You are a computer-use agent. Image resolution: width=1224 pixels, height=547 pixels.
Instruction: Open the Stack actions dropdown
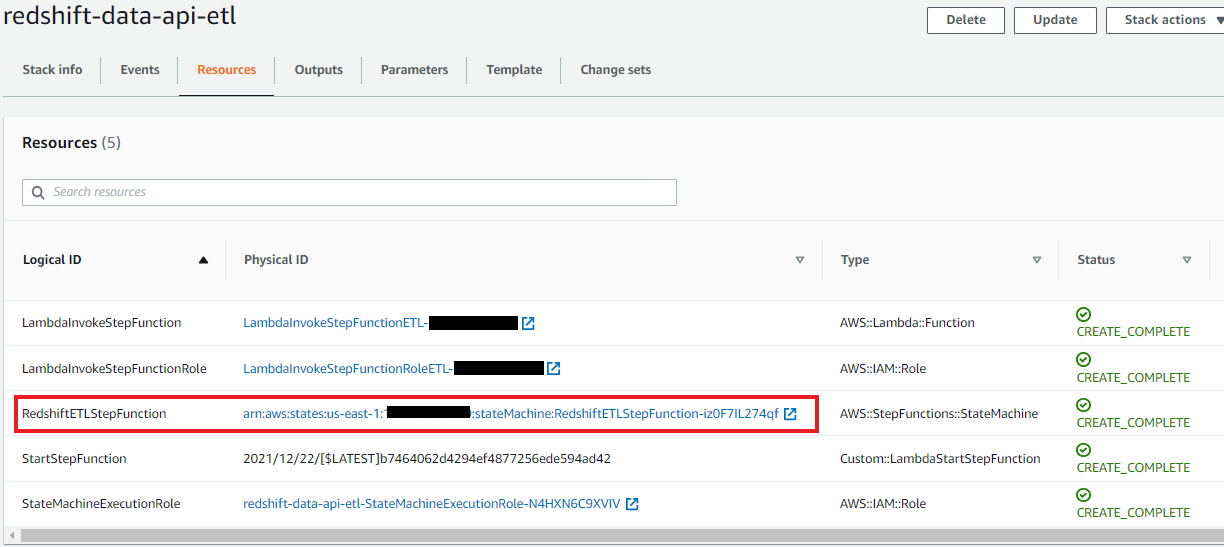[x=1165, y=20]
